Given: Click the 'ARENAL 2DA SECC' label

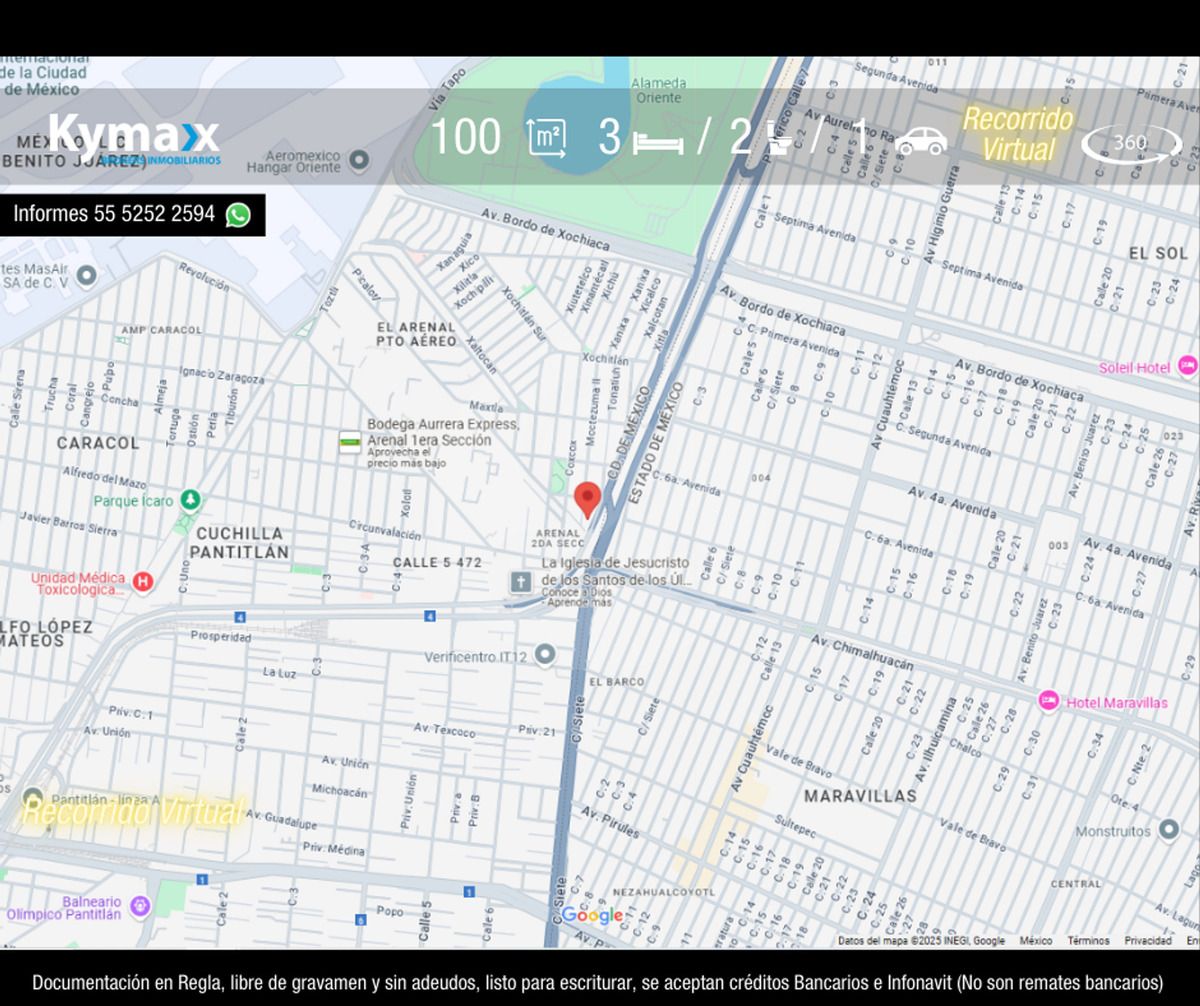Looking at the screenshot, I should pos(560,538).
